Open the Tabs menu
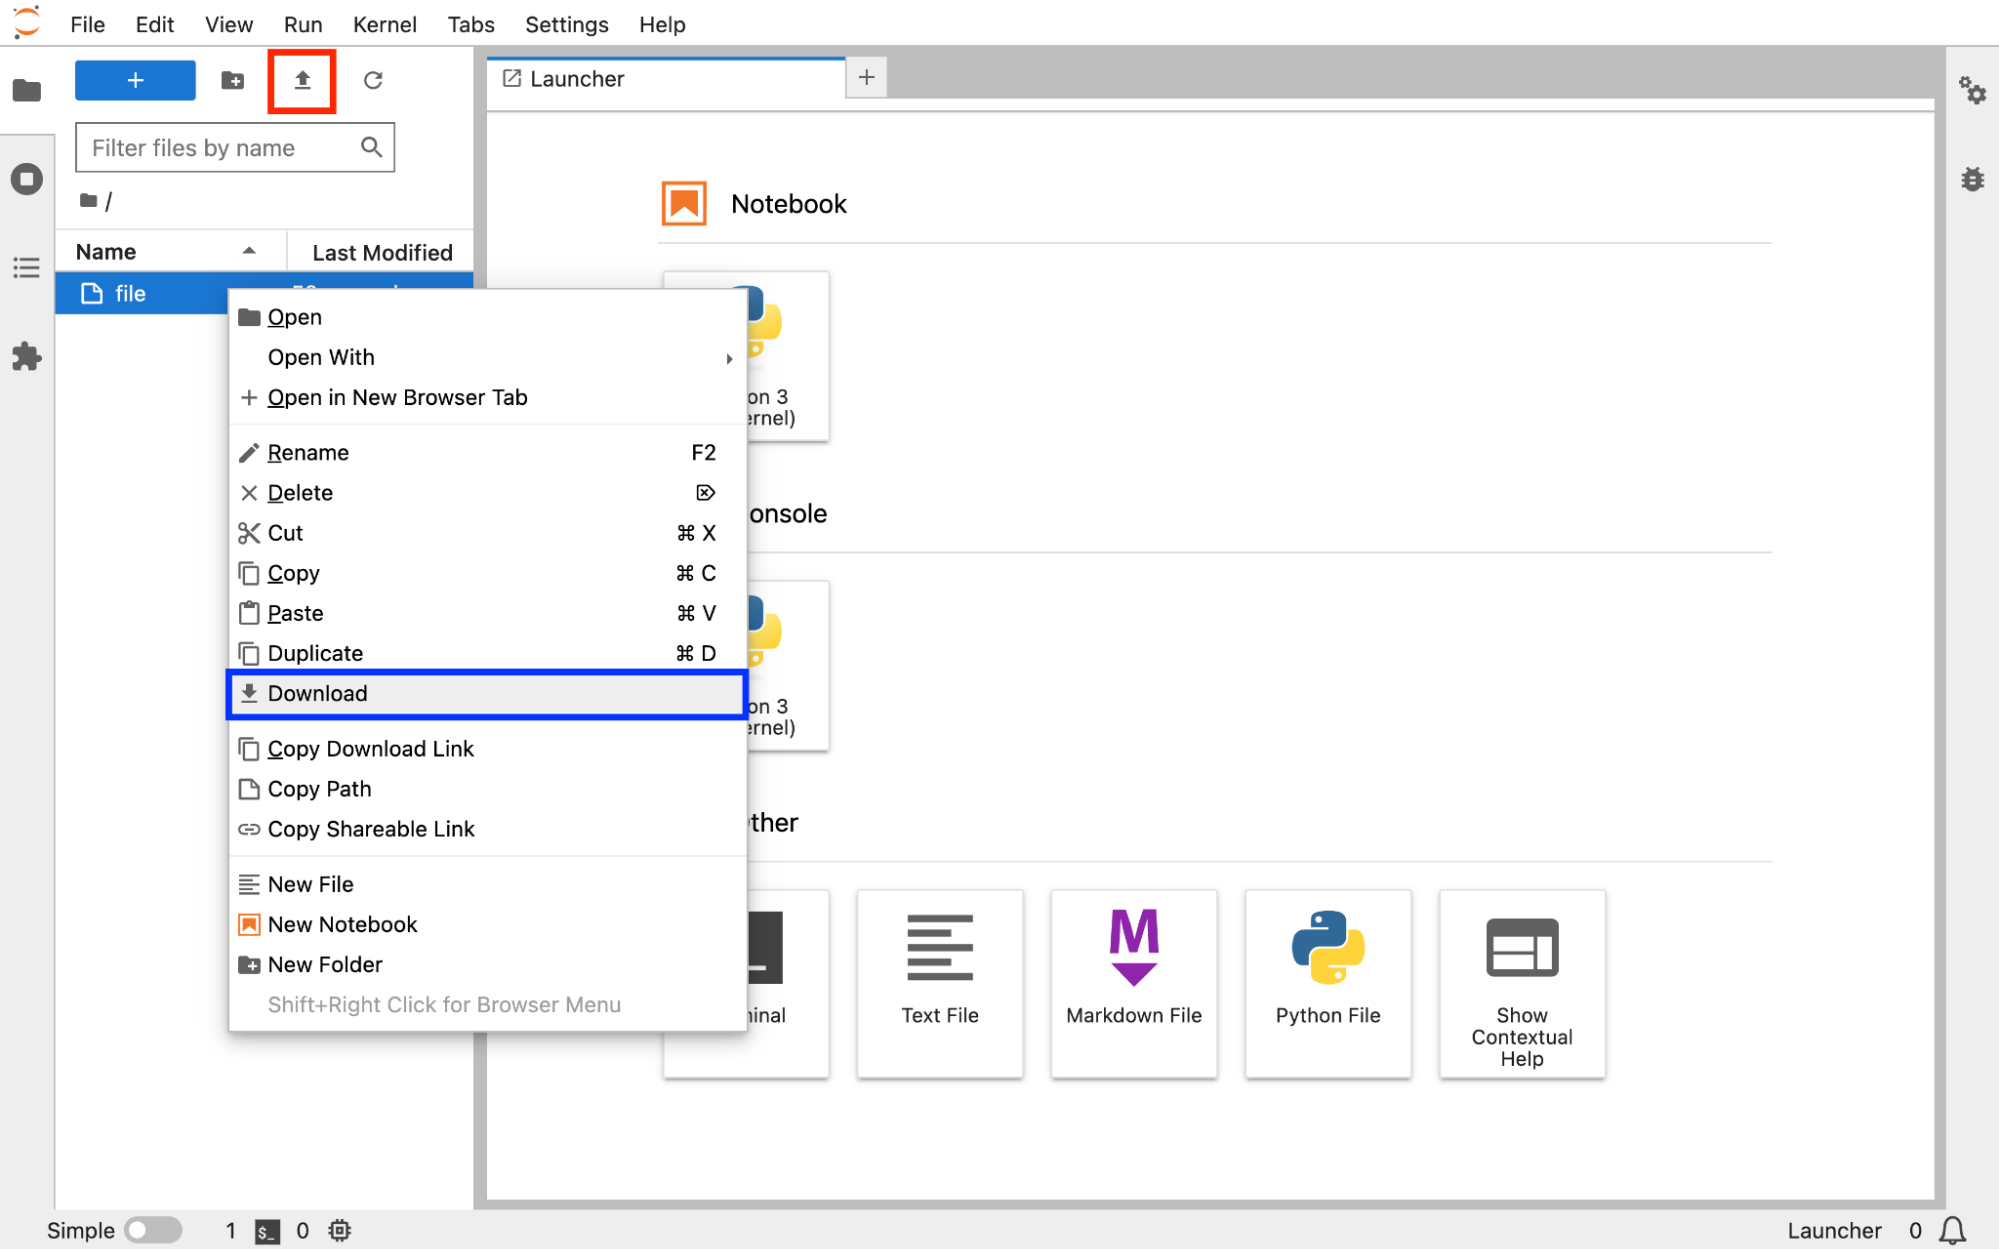This screenshot has height=1250, width=1999. click(471, 24)
